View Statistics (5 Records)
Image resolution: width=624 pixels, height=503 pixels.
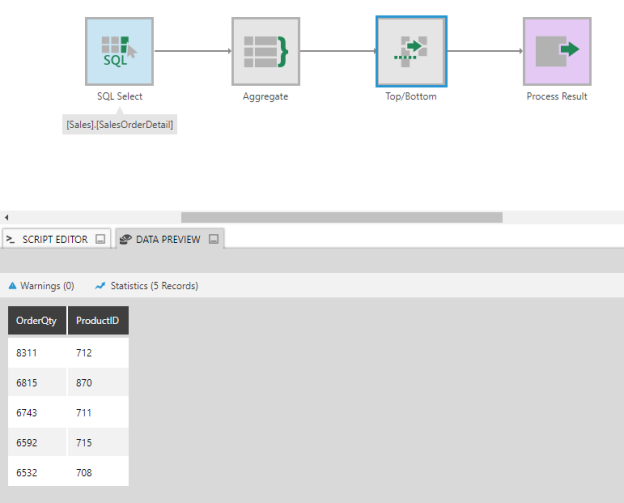click(x=146, y=286)
